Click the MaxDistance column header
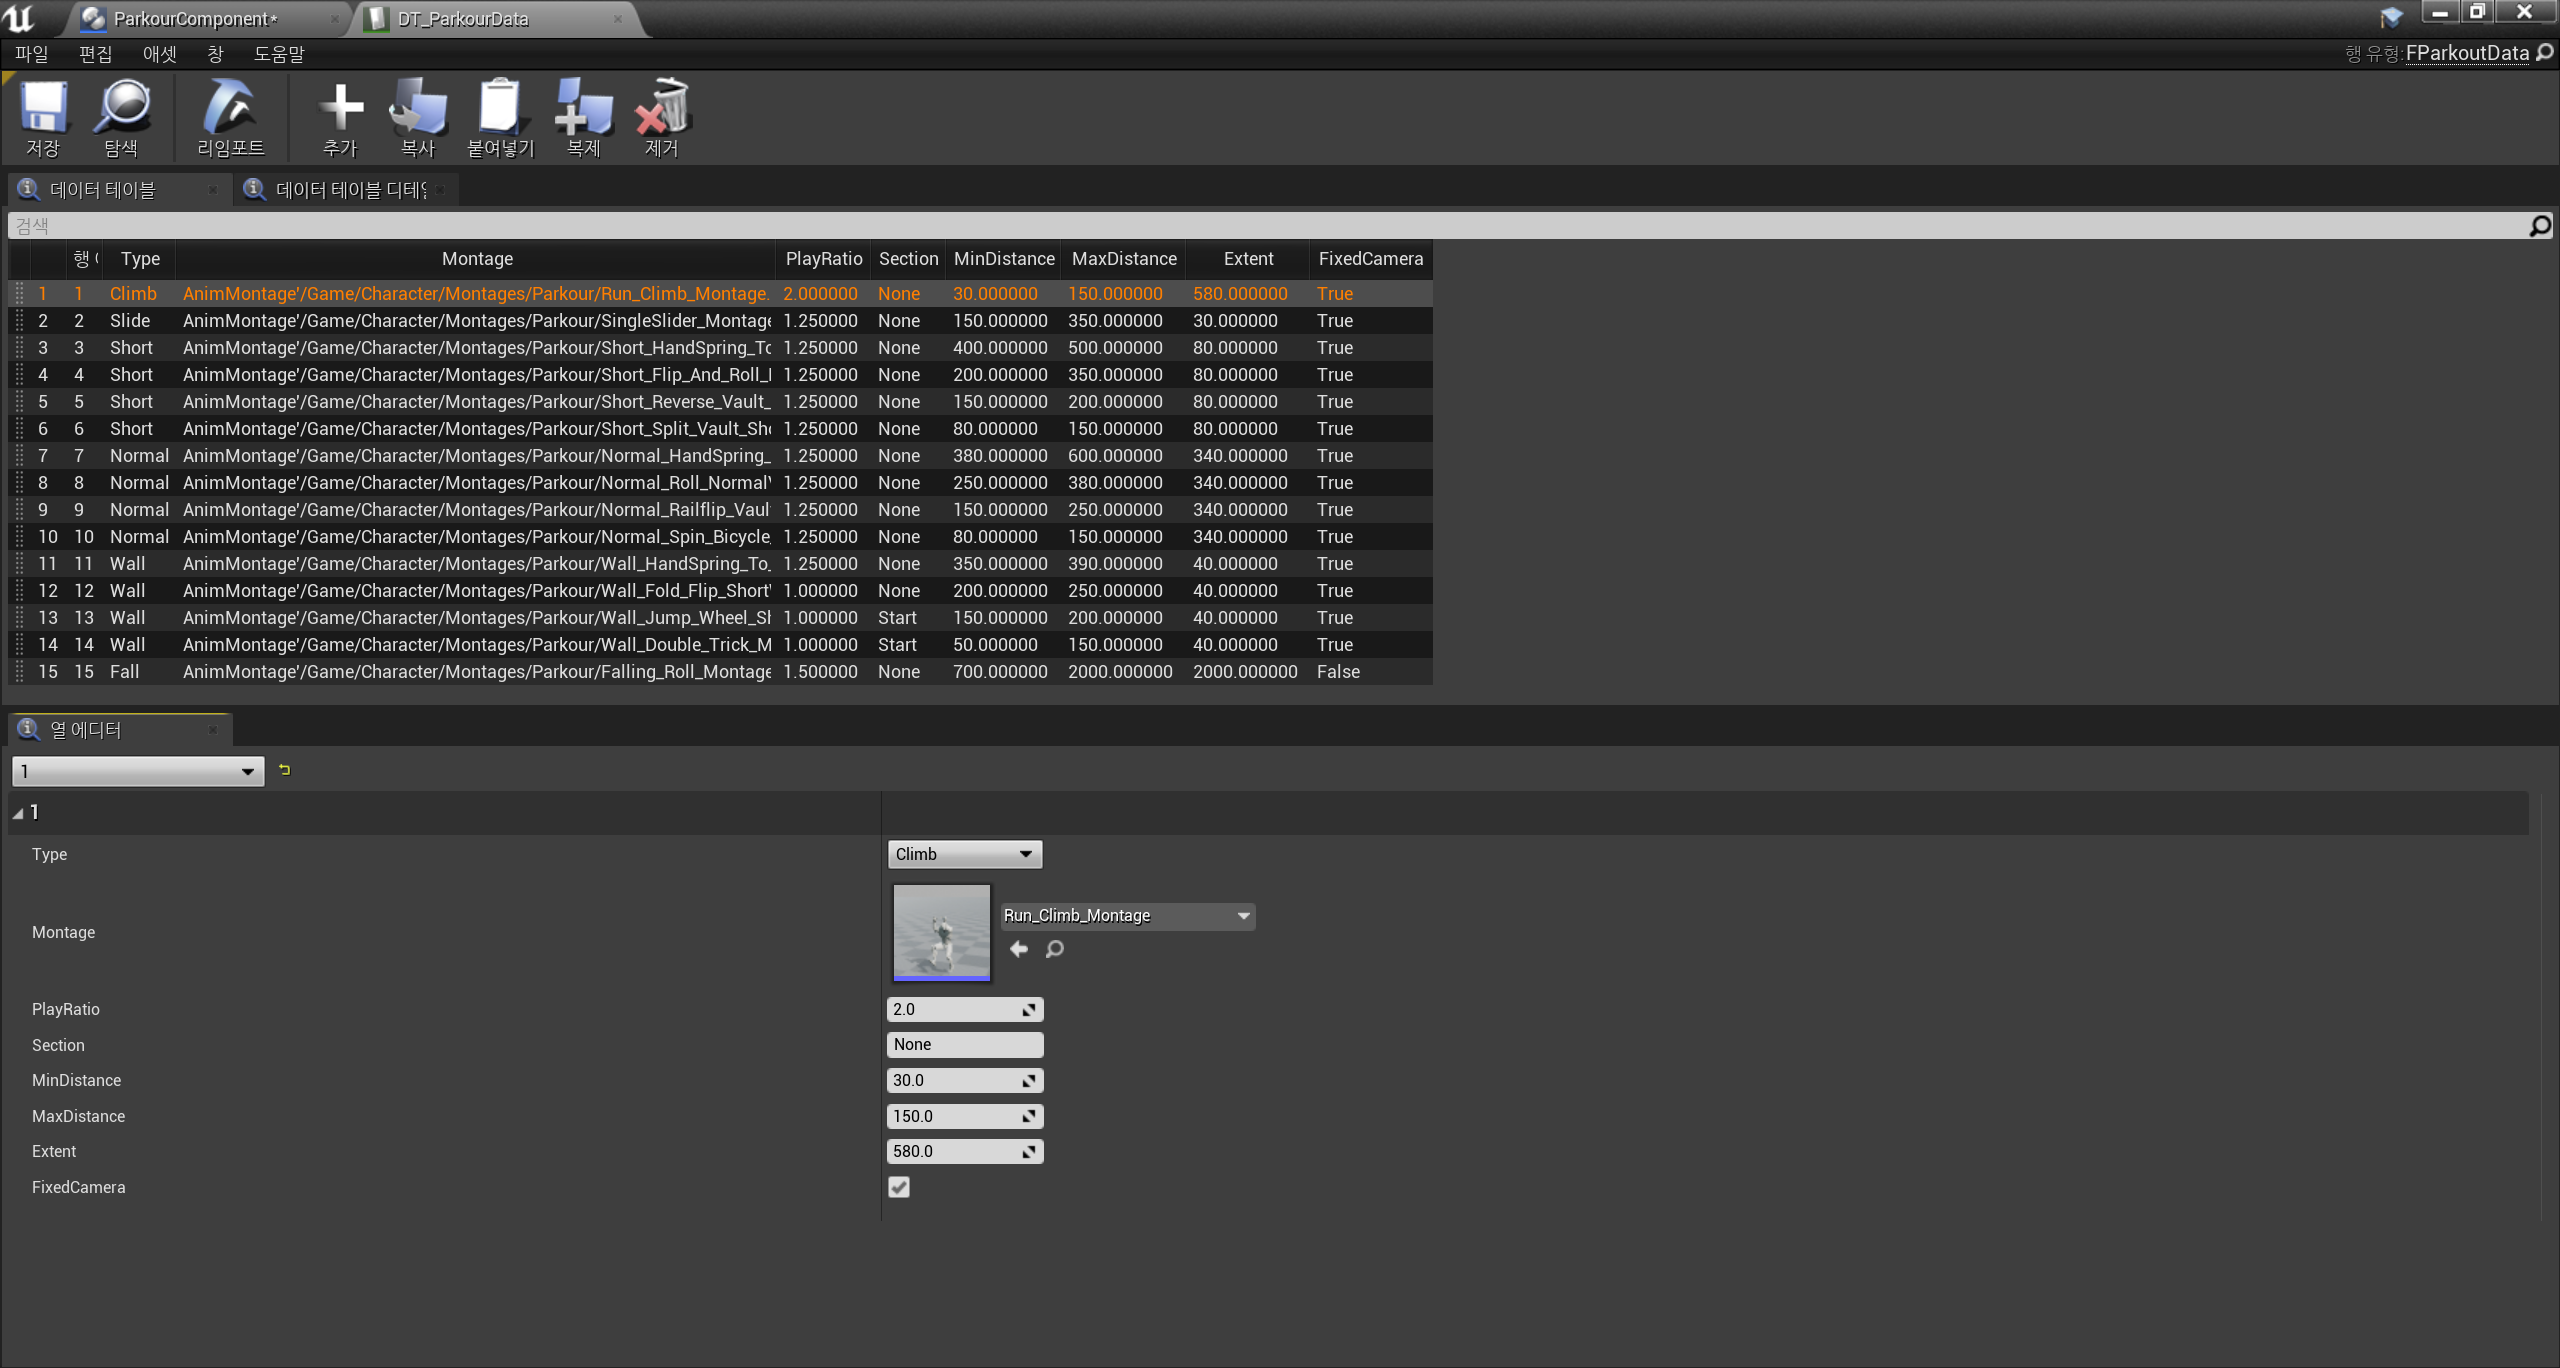 coord(1124,259)
